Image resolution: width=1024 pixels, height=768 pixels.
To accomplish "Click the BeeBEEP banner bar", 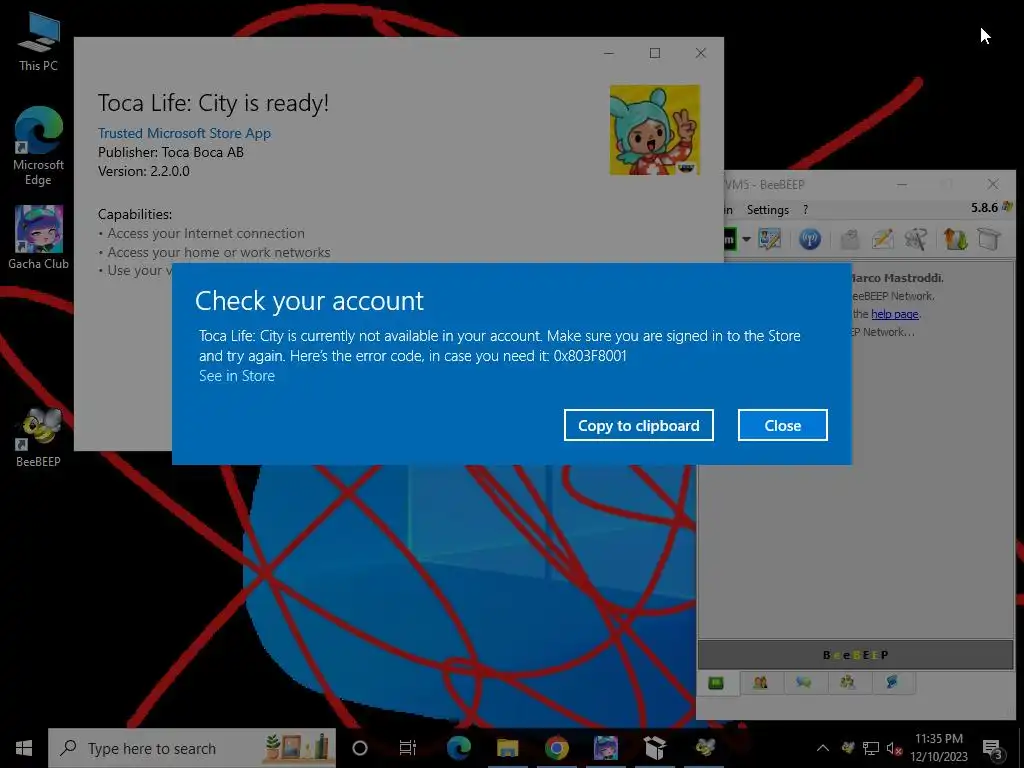I will (x=856, y=655).
